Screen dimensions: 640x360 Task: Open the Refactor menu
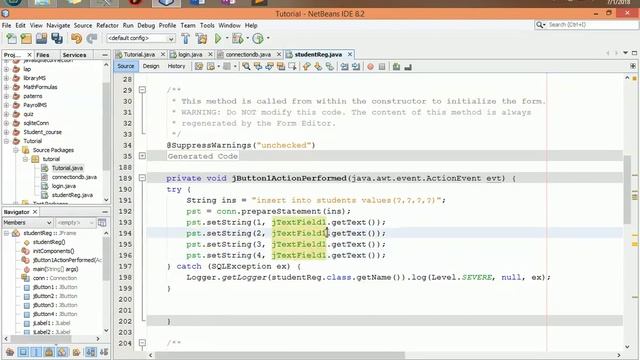click(x=107, y=25)
